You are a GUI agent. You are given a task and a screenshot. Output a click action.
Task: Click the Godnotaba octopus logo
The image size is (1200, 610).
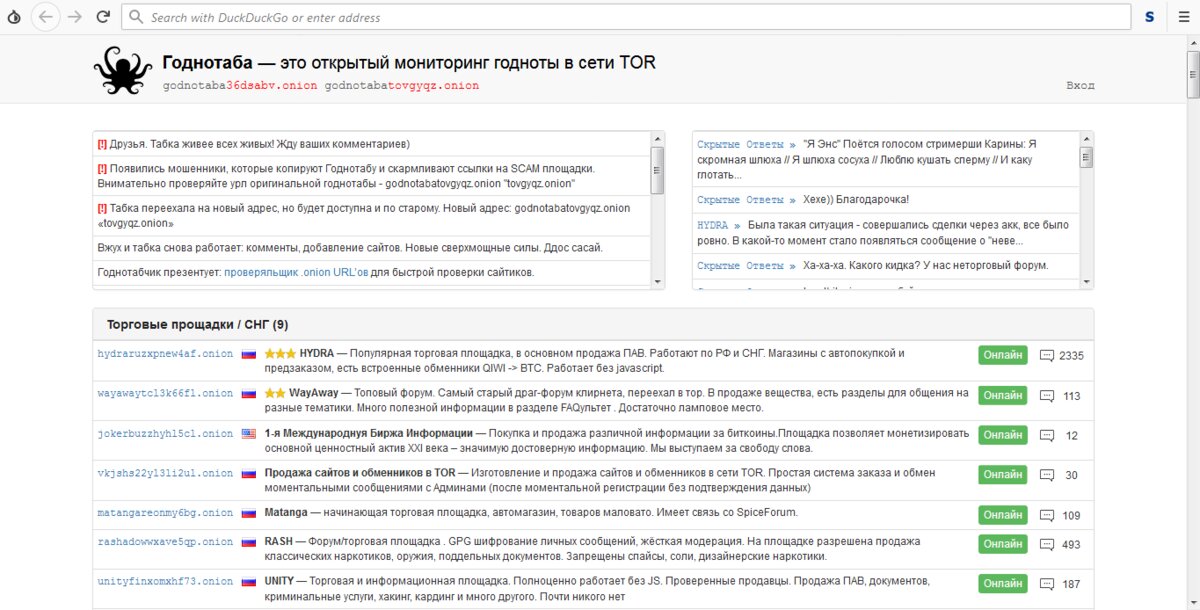(x=122, y=72)
